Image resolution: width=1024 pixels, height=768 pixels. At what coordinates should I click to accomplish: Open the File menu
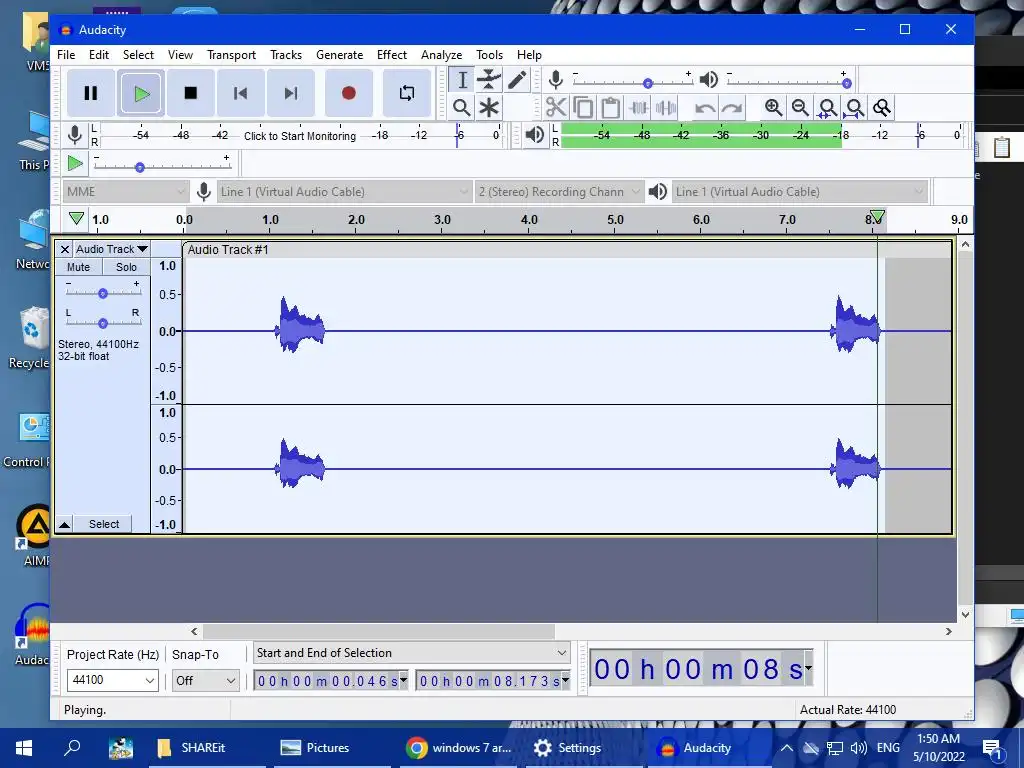[66, 55]
